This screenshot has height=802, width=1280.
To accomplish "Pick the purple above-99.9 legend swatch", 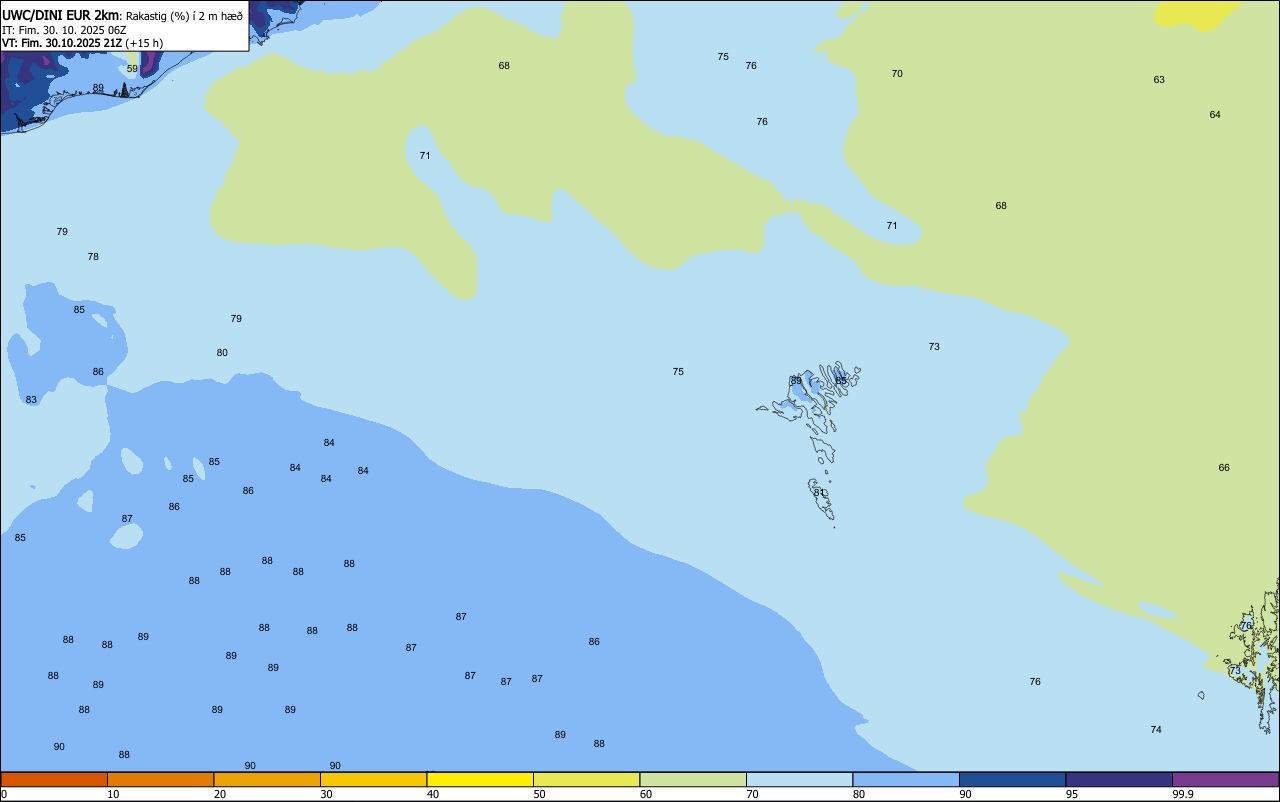I will point(1225,779).
